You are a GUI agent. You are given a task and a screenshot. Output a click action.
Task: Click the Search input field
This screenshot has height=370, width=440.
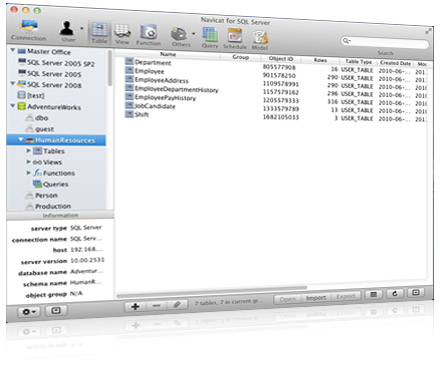[x=385, y=42]
